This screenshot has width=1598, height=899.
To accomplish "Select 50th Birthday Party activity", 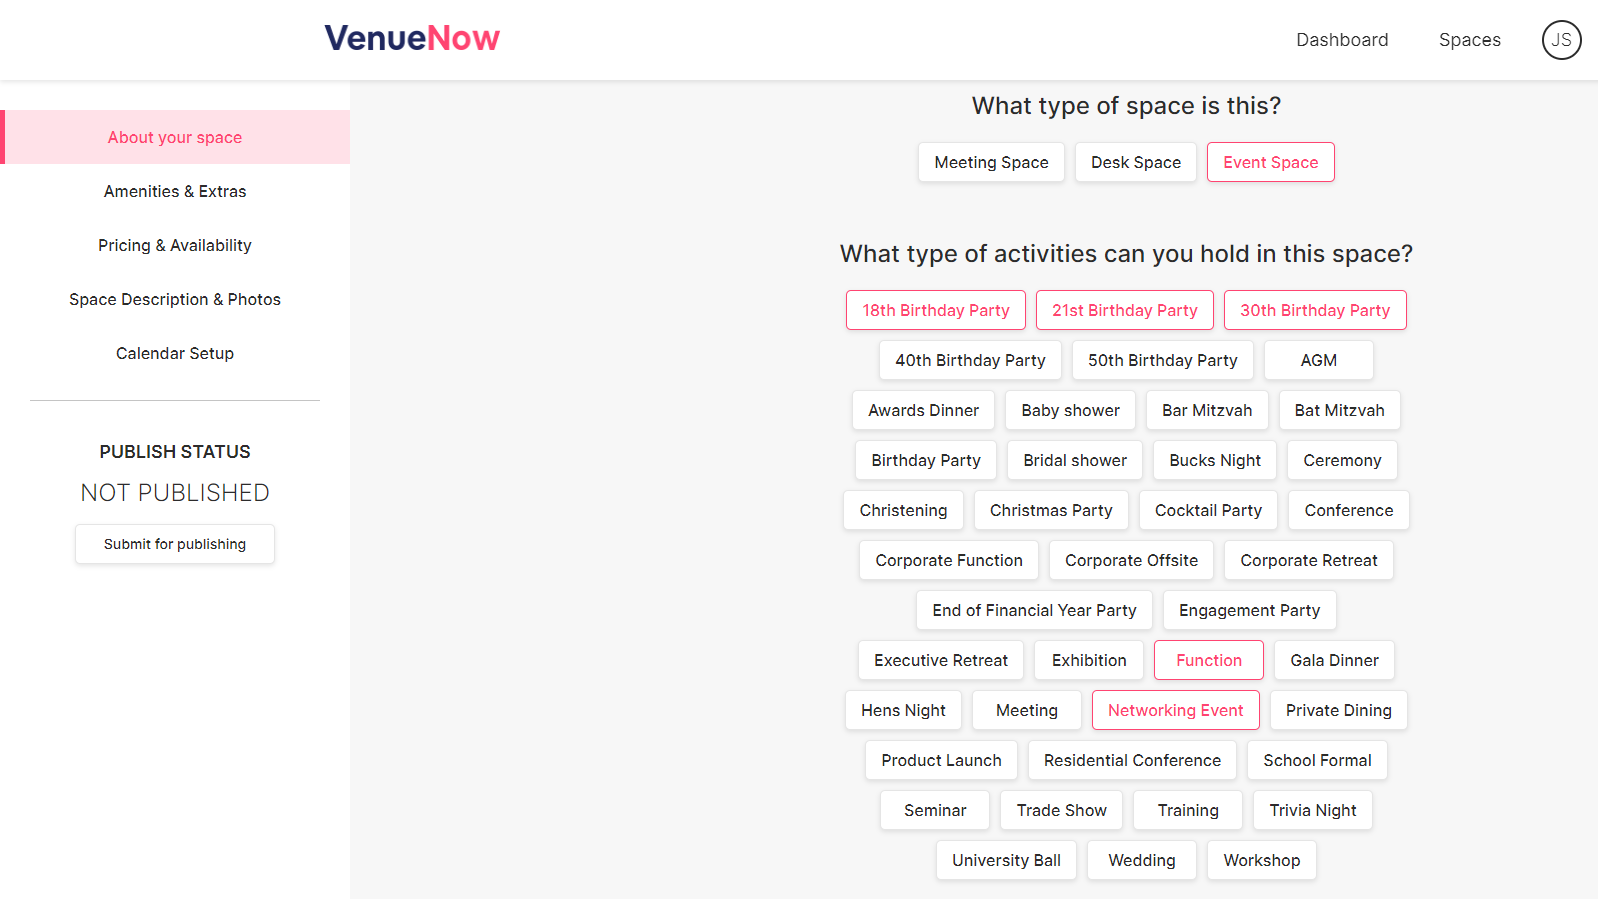I will coord(1163,360).
